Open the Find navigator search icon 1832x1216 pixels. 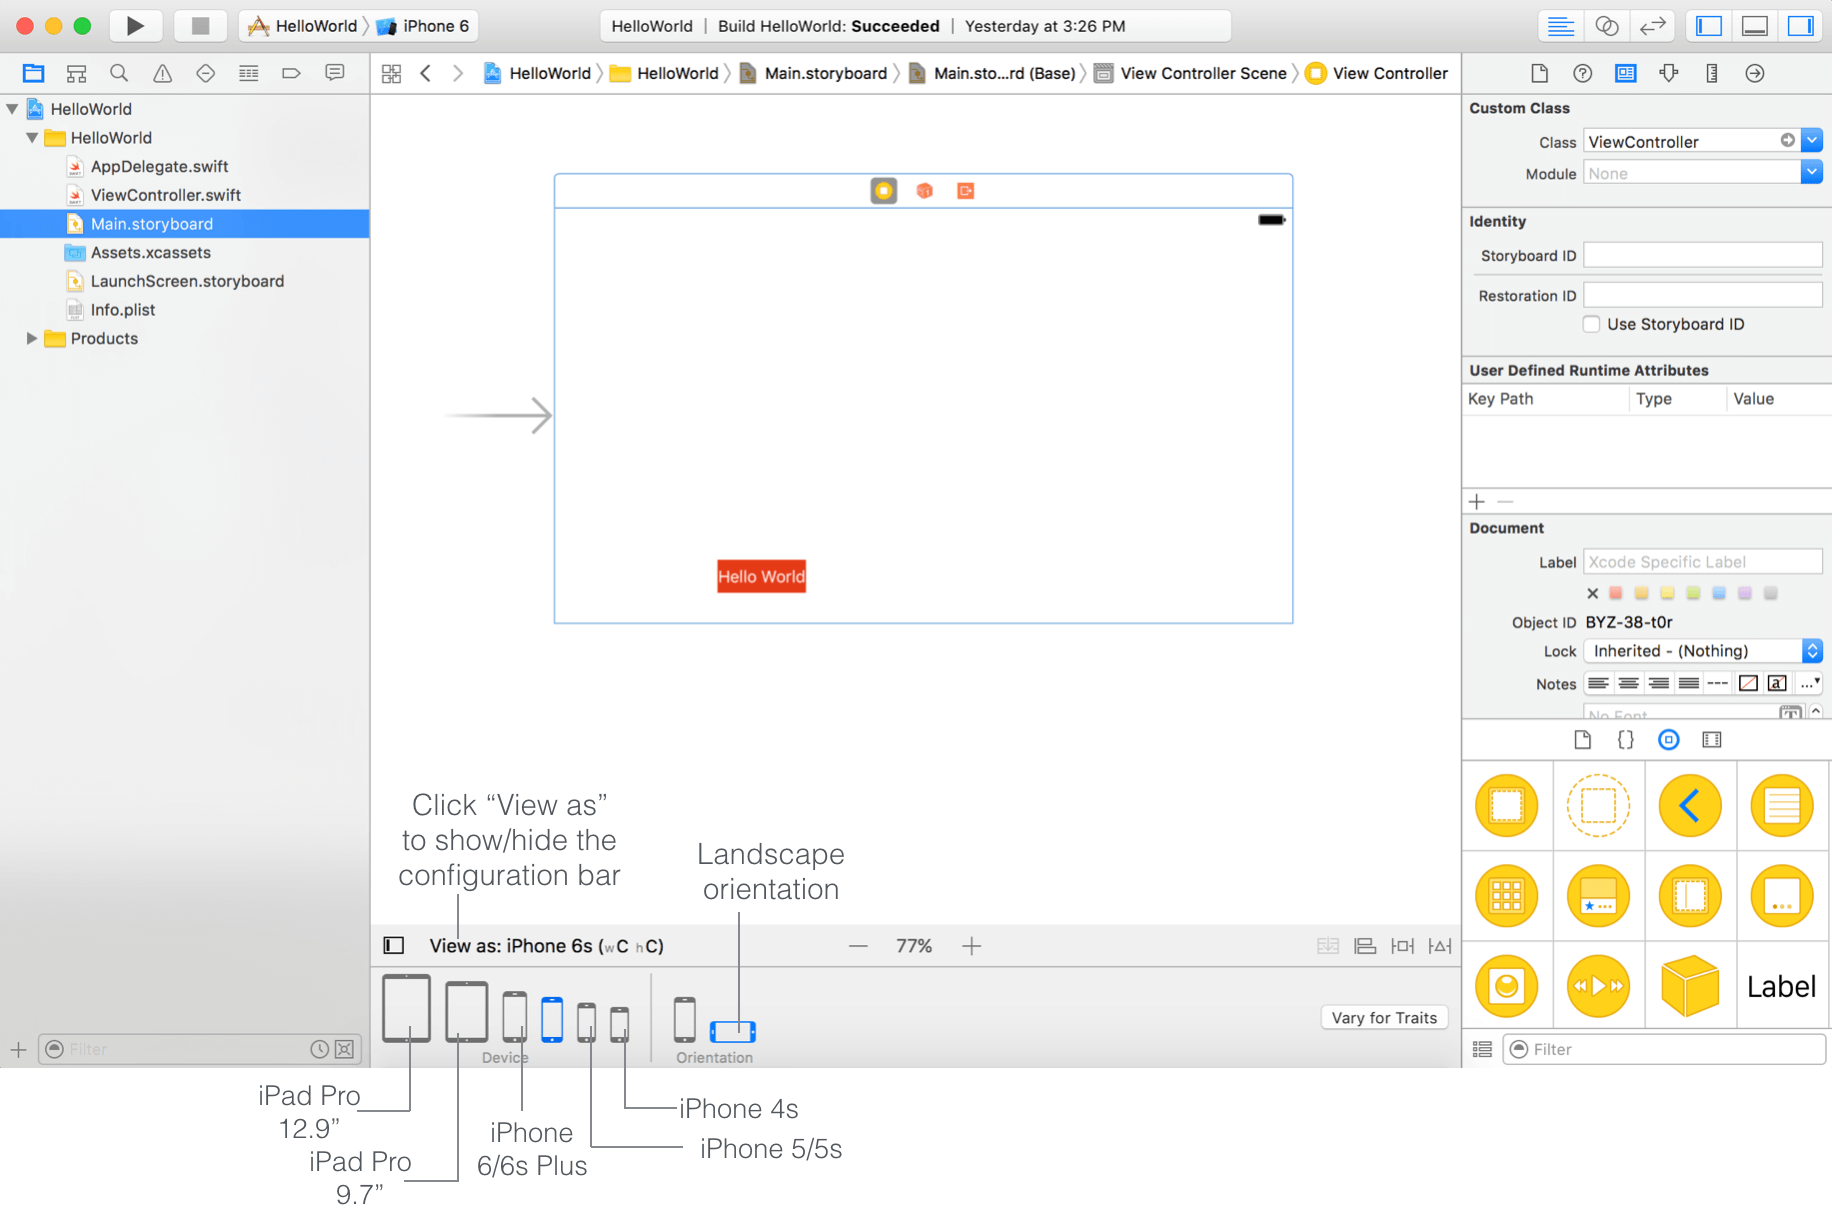(119, 73)
